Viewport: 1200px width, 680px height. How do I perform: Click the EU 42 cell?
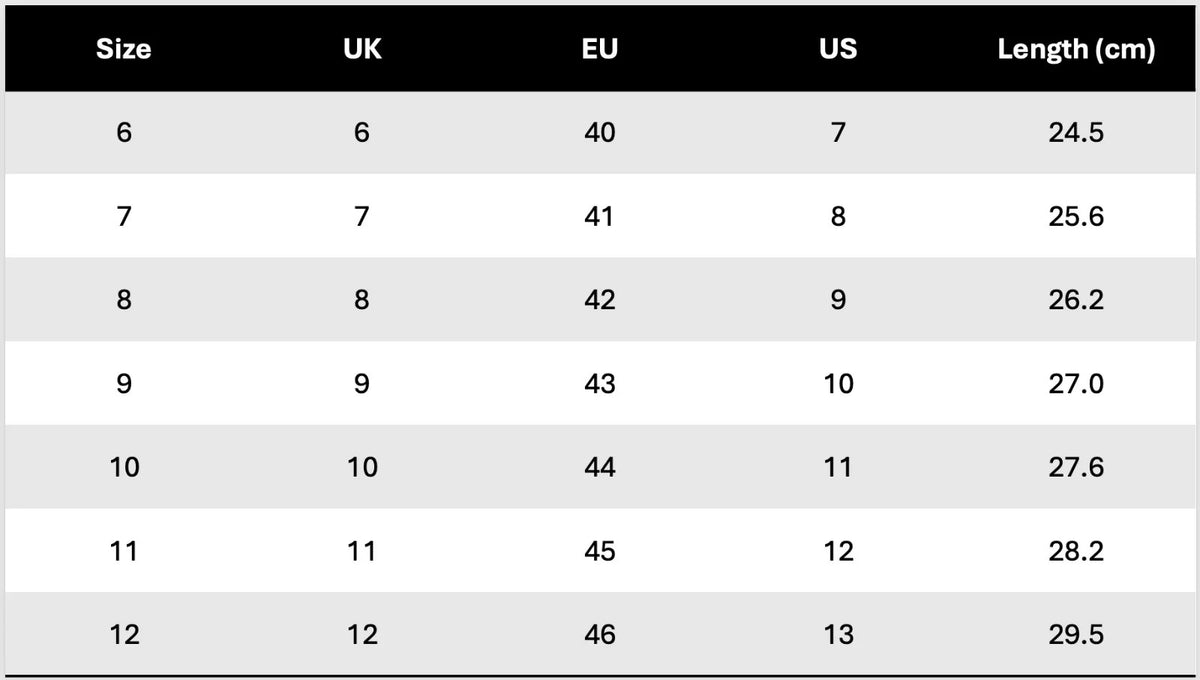(x=600, y=300)
